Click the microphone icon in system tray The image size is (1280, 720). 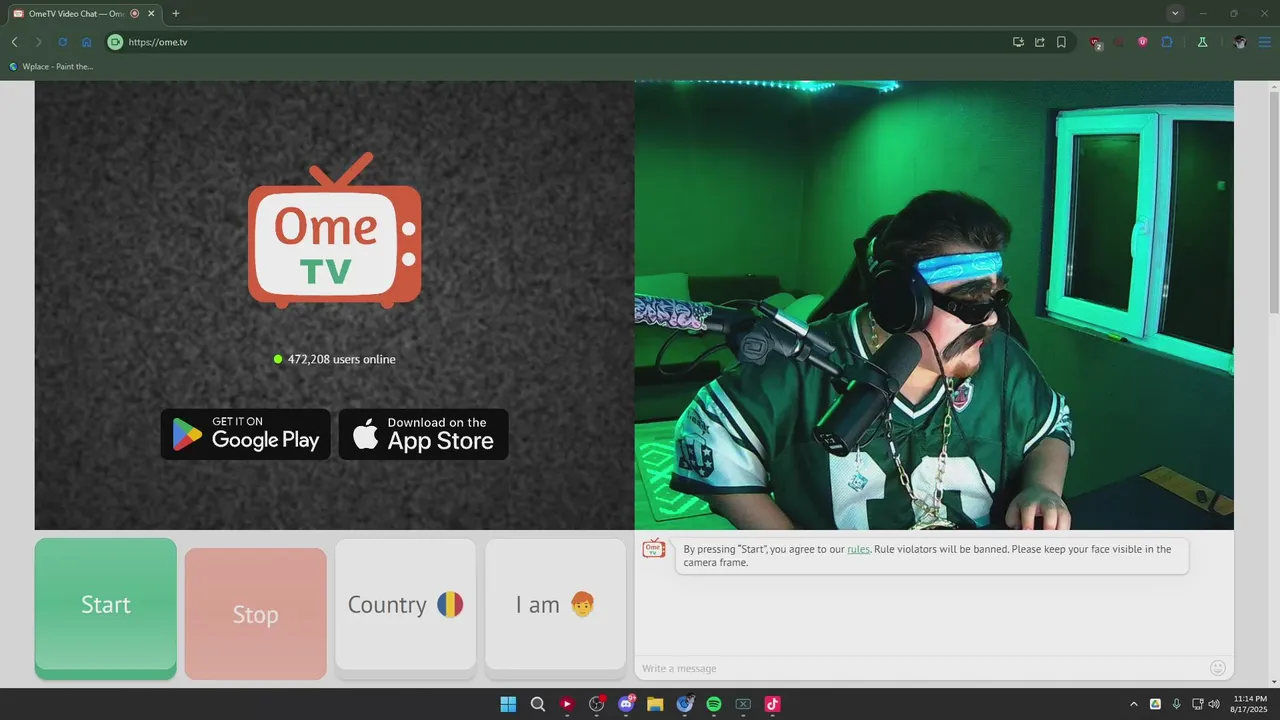[x=1176, y=704]
